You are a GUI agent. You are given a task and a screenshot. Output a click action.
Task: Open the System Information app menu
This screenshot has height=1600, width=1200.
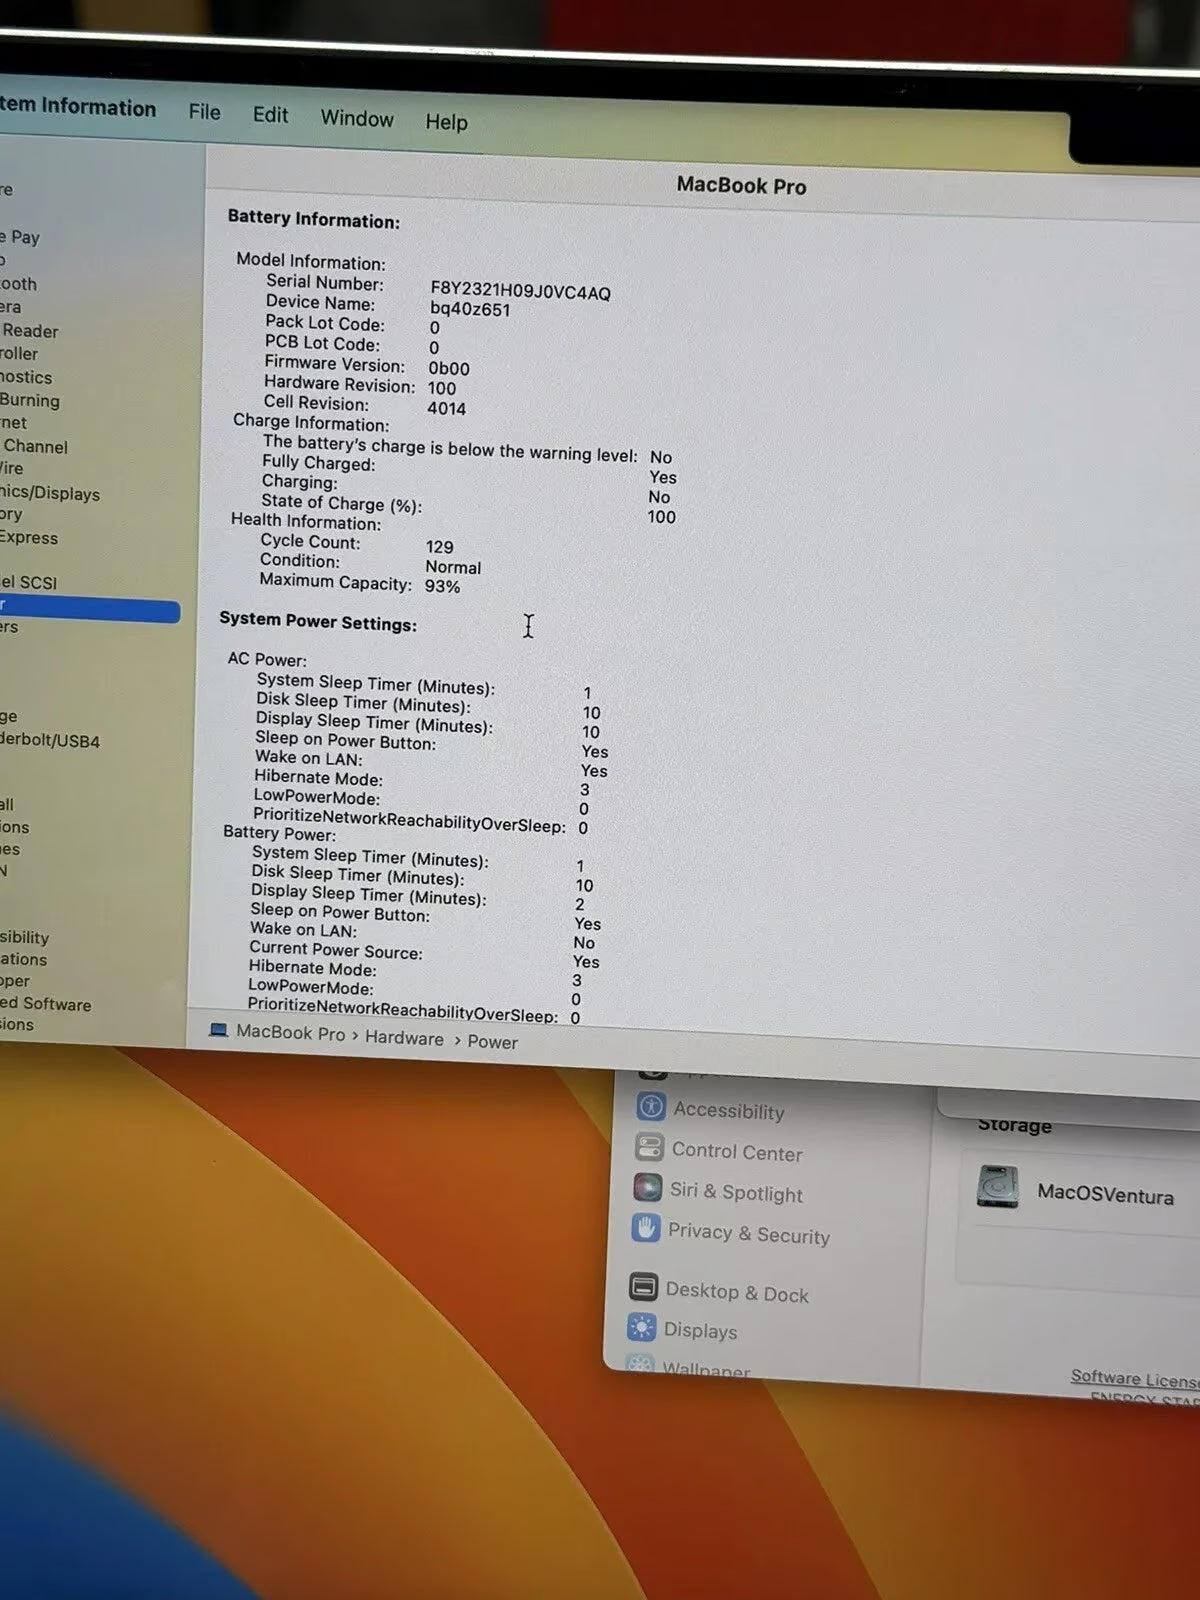point(78,107)
